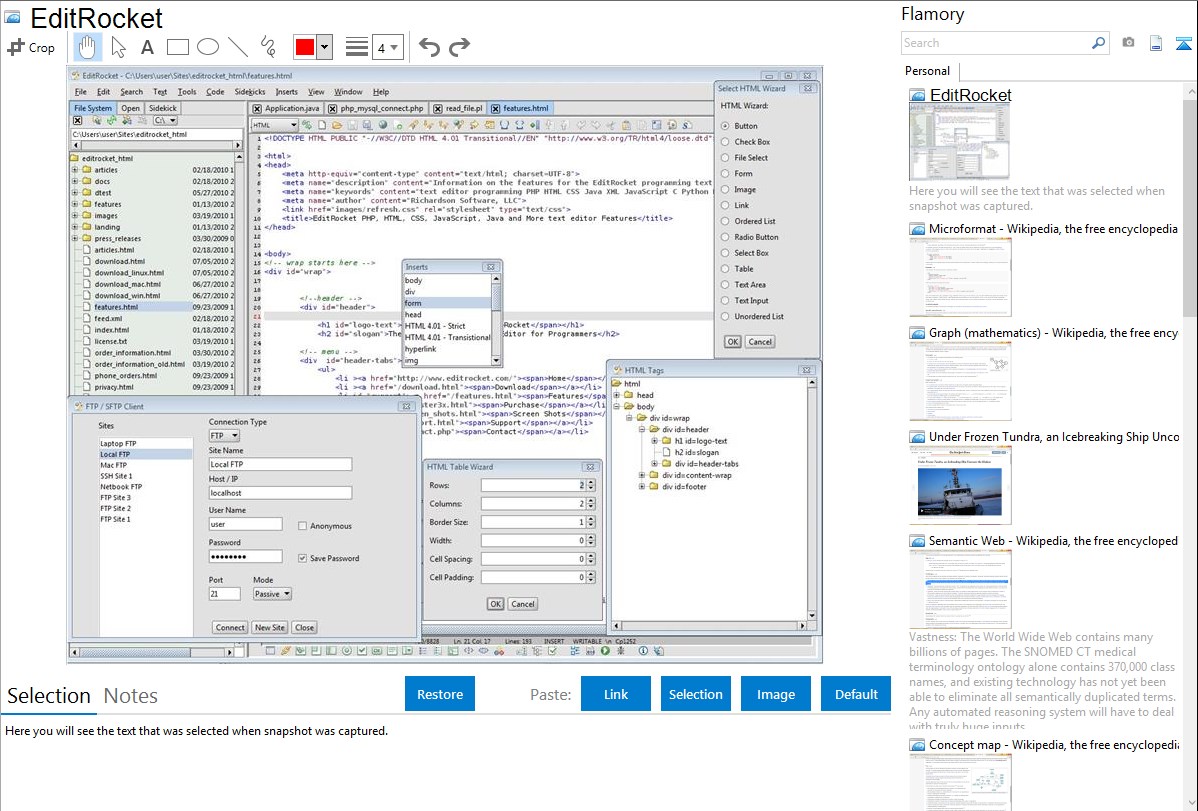Select features.html in the file tree

116,307
